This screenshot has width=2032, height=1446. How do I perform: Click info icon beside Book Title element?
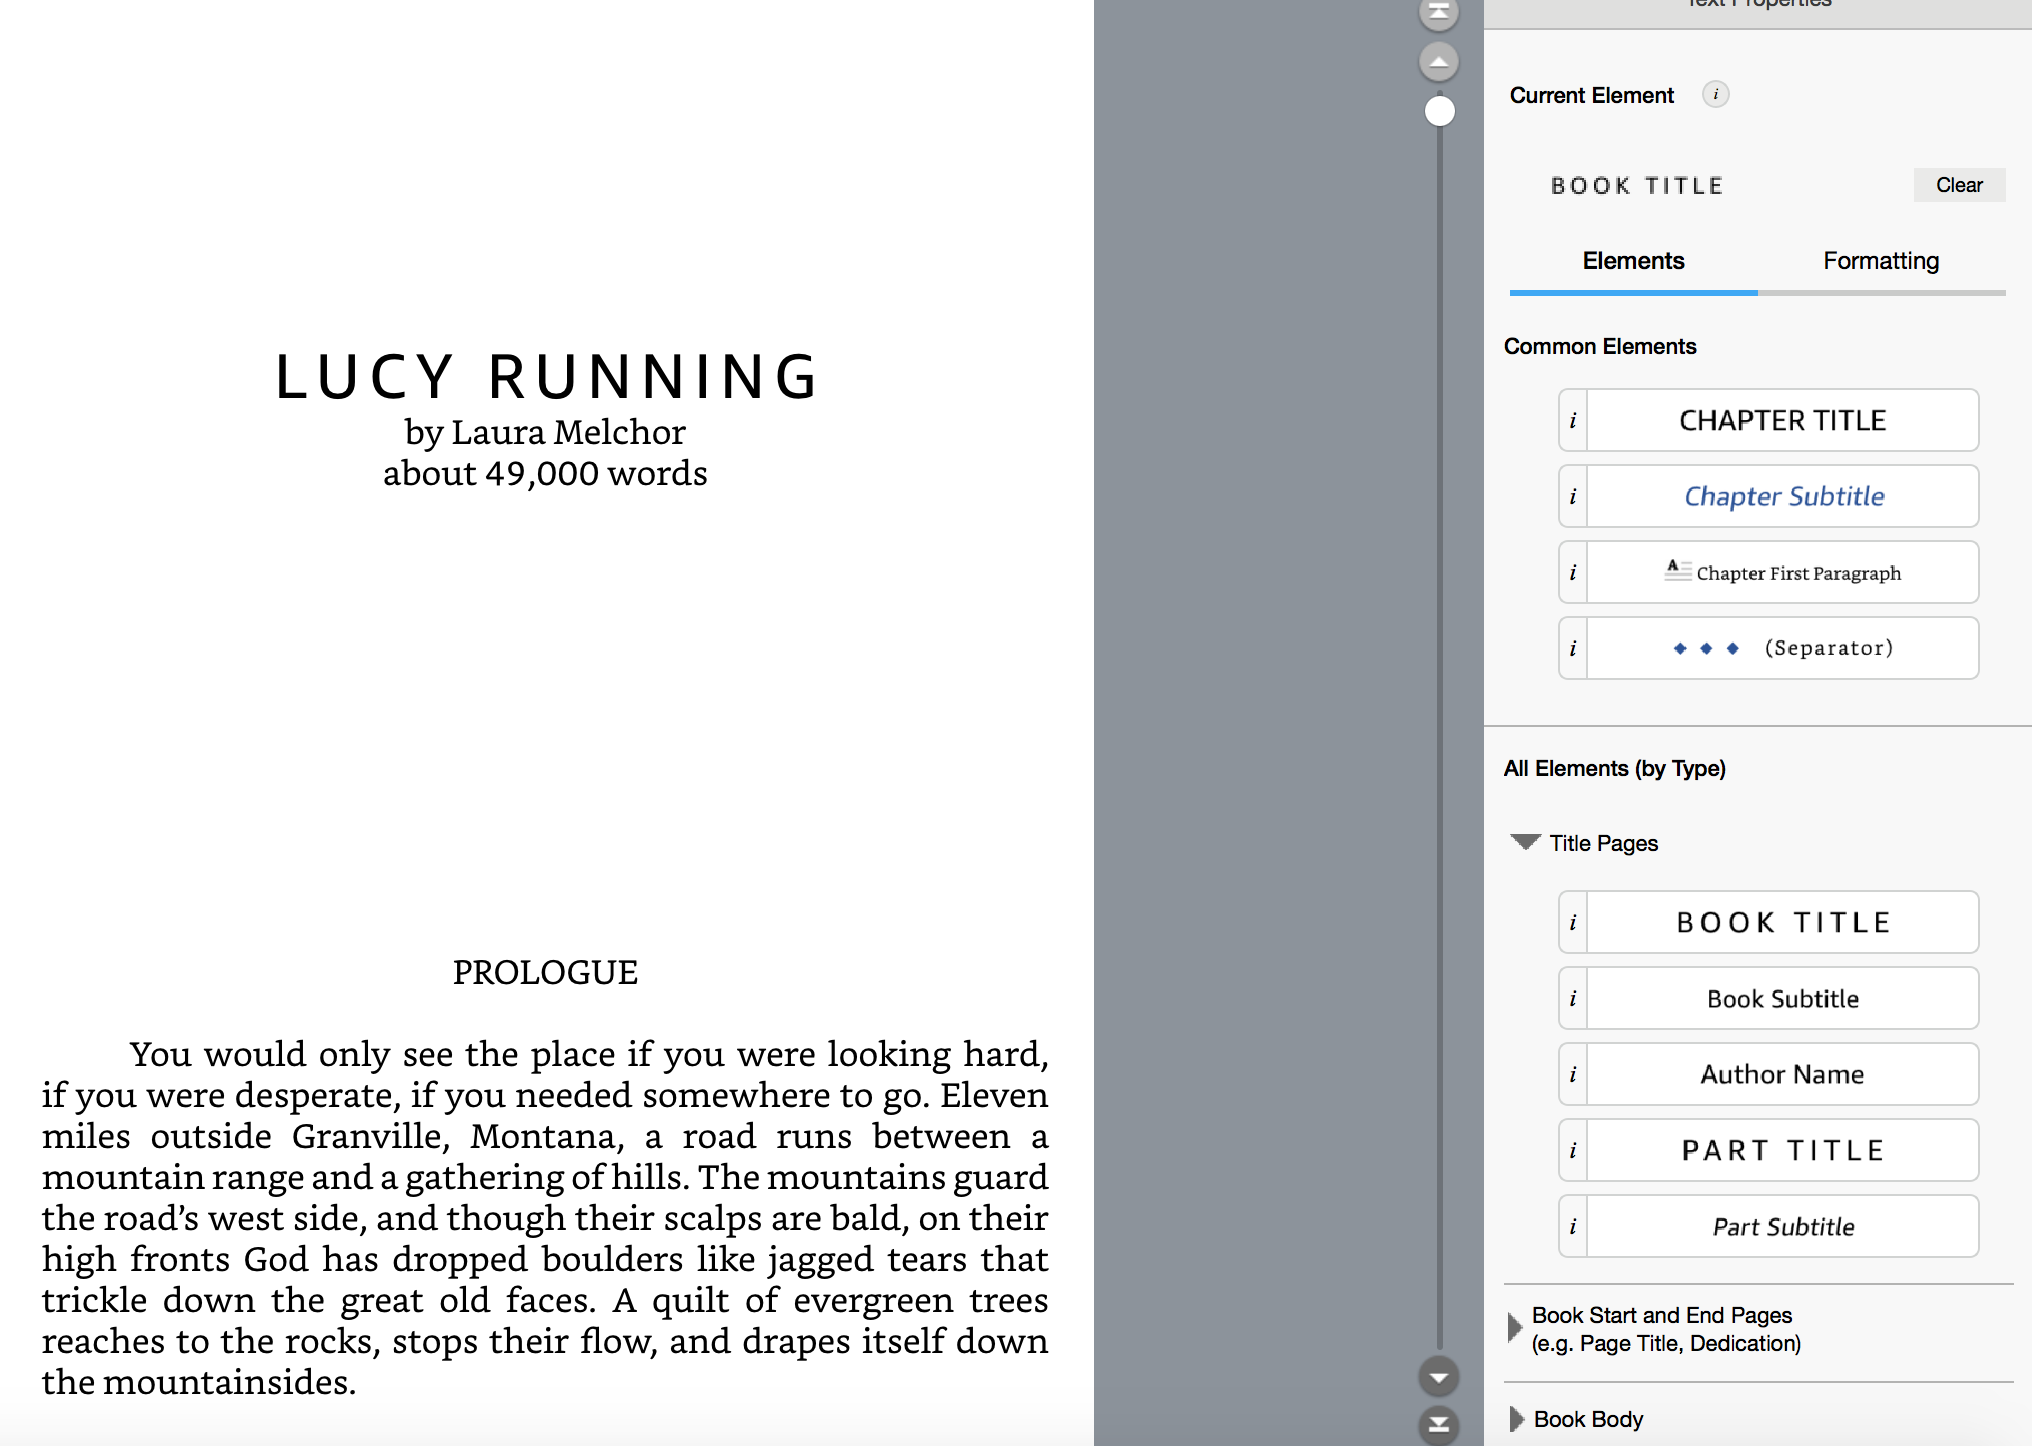coord(1573,923)
